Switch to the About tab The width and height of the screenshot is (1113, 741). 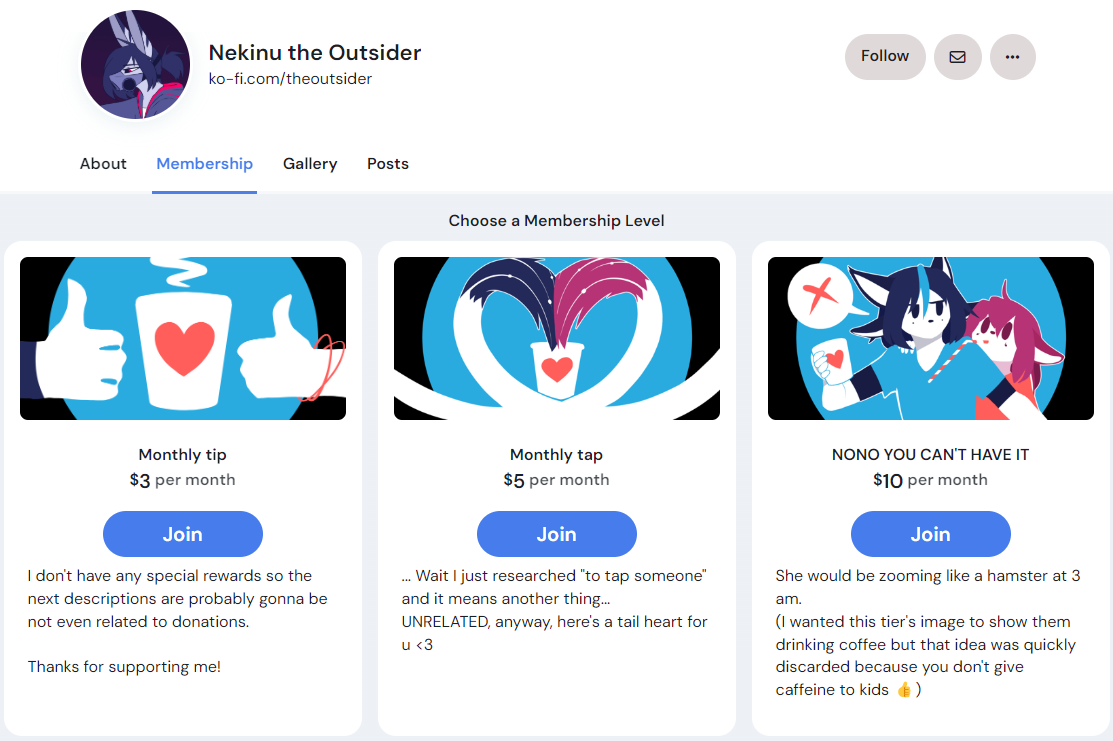point(103,164)
